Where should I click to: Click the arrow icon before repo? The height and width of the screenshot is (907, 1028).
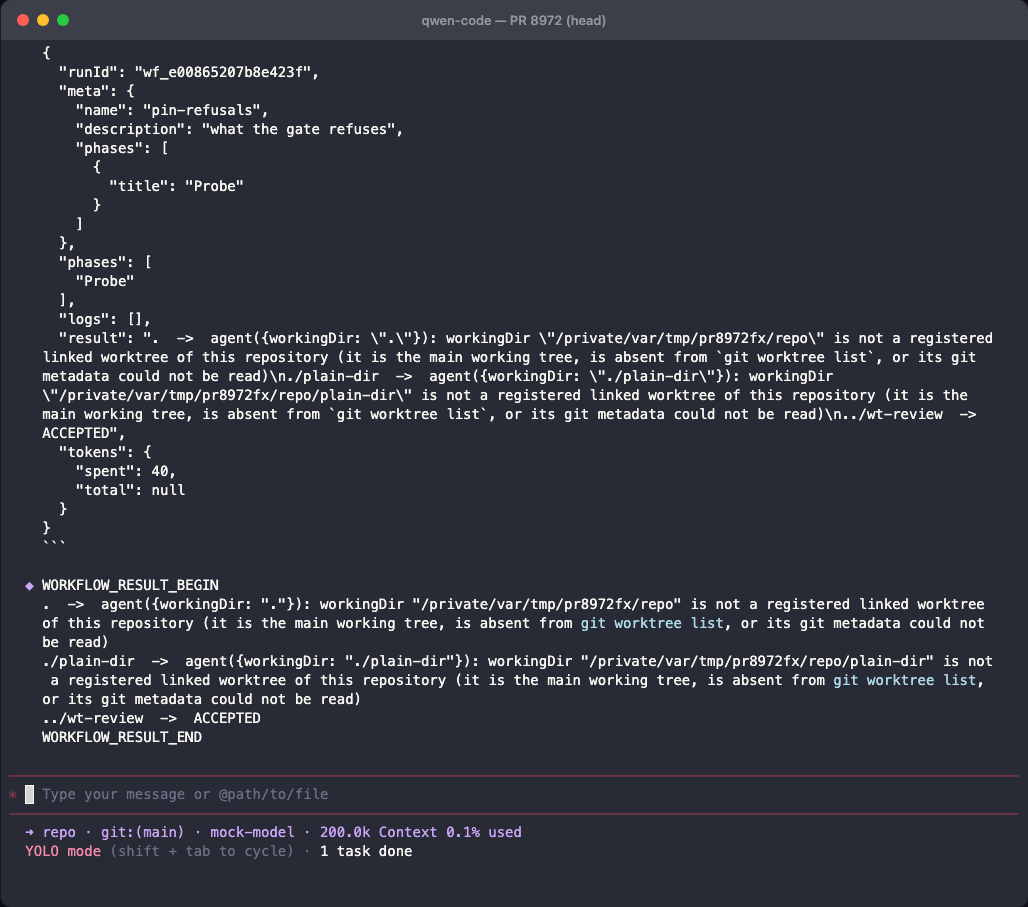point(30,832)
